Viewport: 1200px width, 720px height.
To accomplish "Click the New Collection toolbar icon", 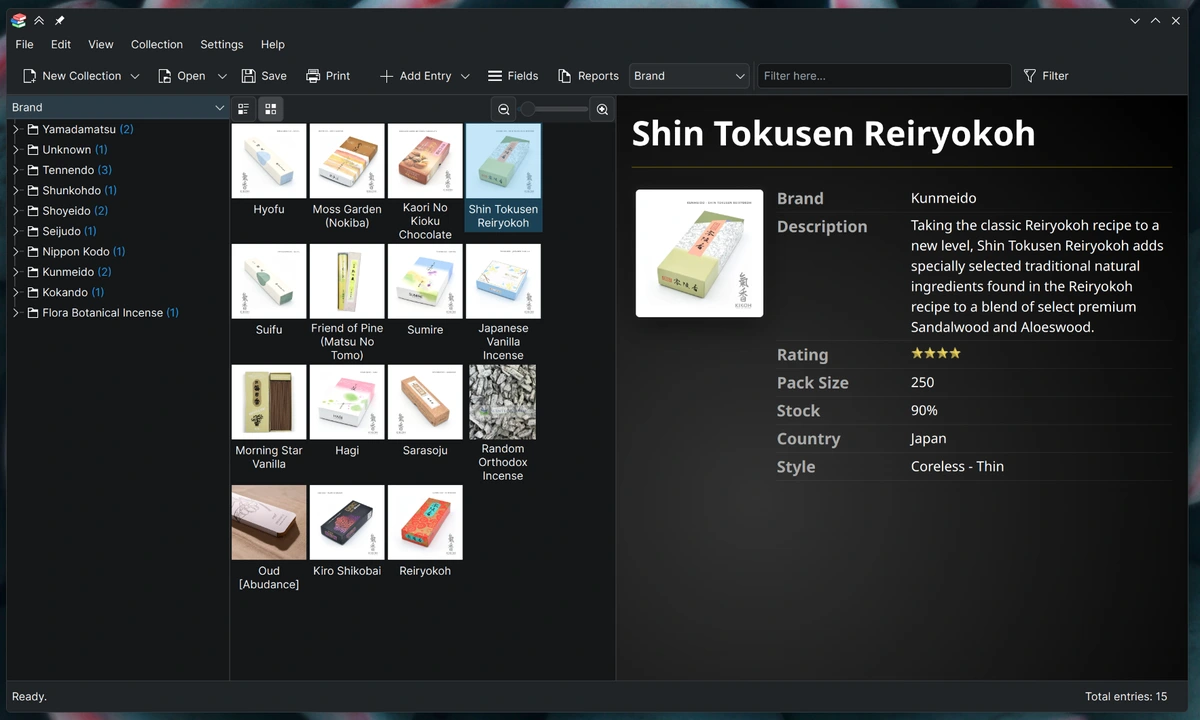I will pos(30,76).
